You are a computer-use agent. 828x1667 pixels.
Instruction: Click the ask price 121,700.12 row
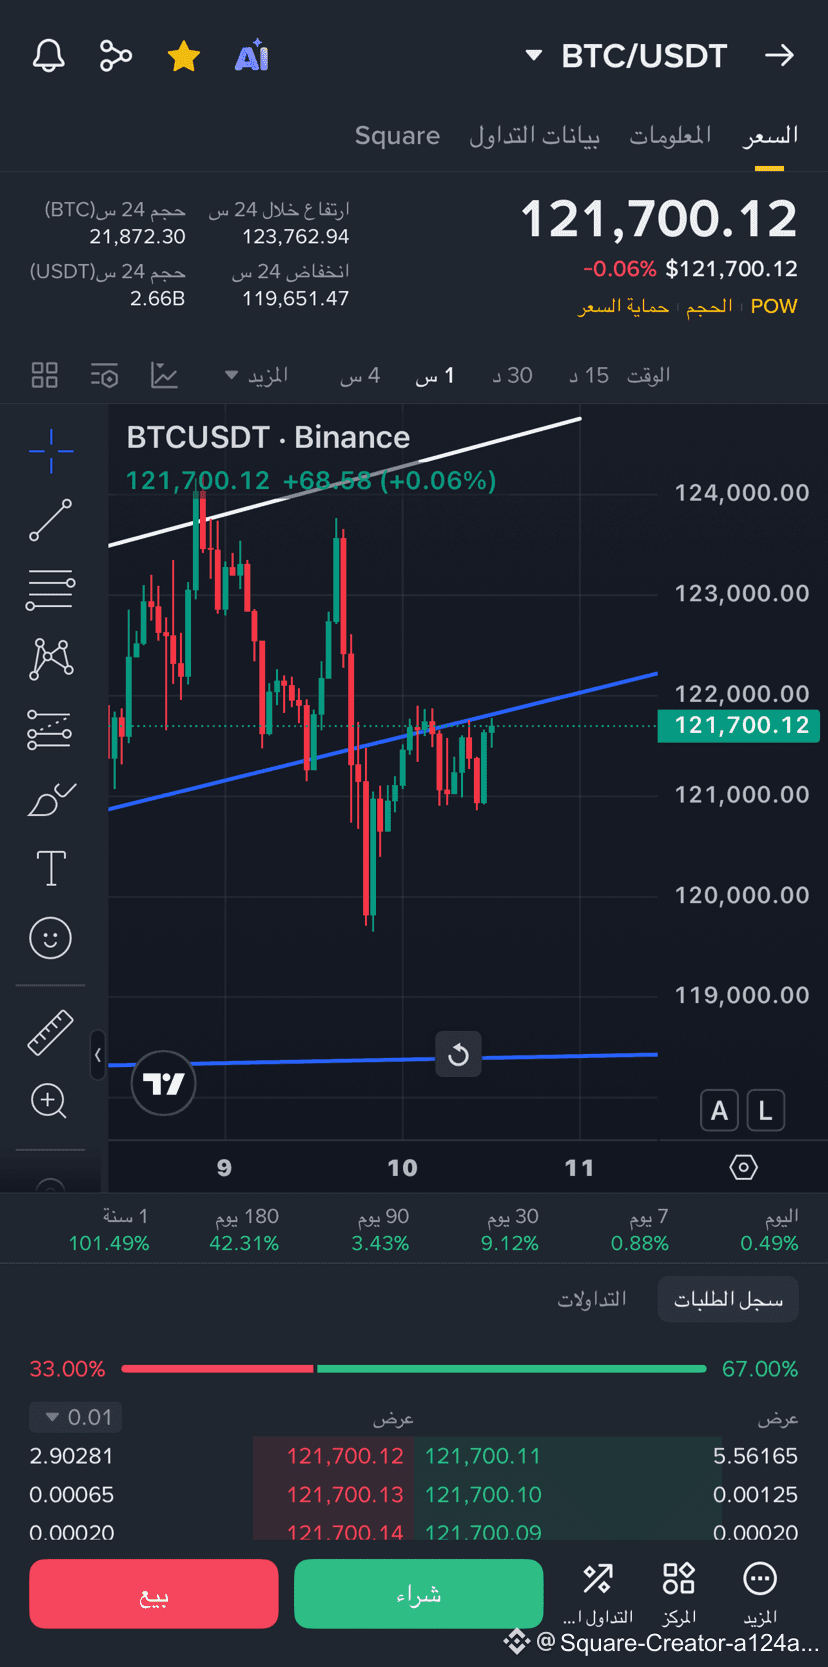coord(345,1456)
